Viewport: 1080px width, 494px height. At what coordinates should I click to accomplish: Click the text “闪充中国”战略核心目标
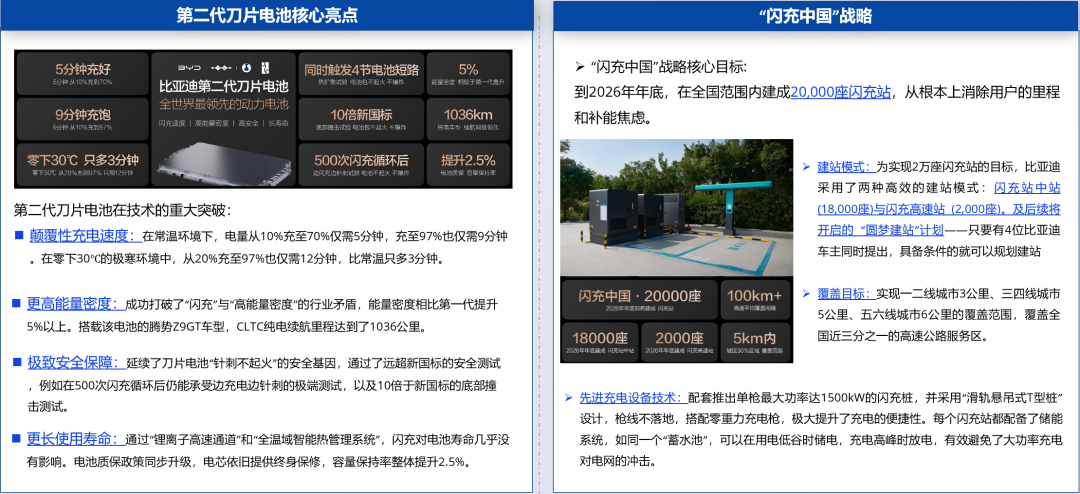(669, 67)
